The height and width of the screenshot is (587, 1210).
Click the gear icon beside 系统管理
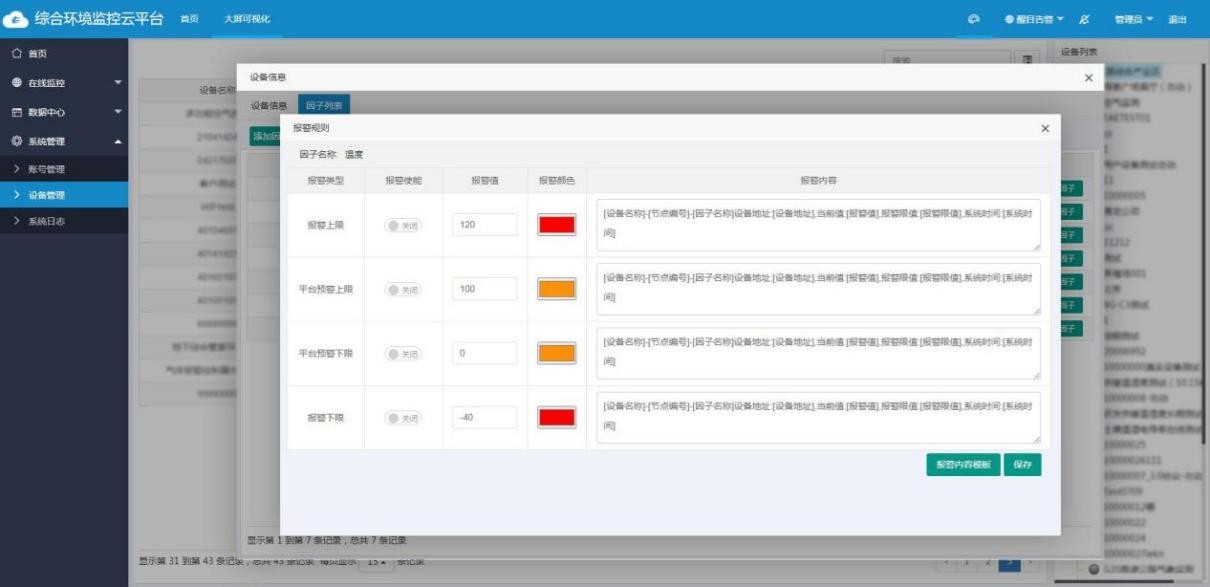pos(16,141)
